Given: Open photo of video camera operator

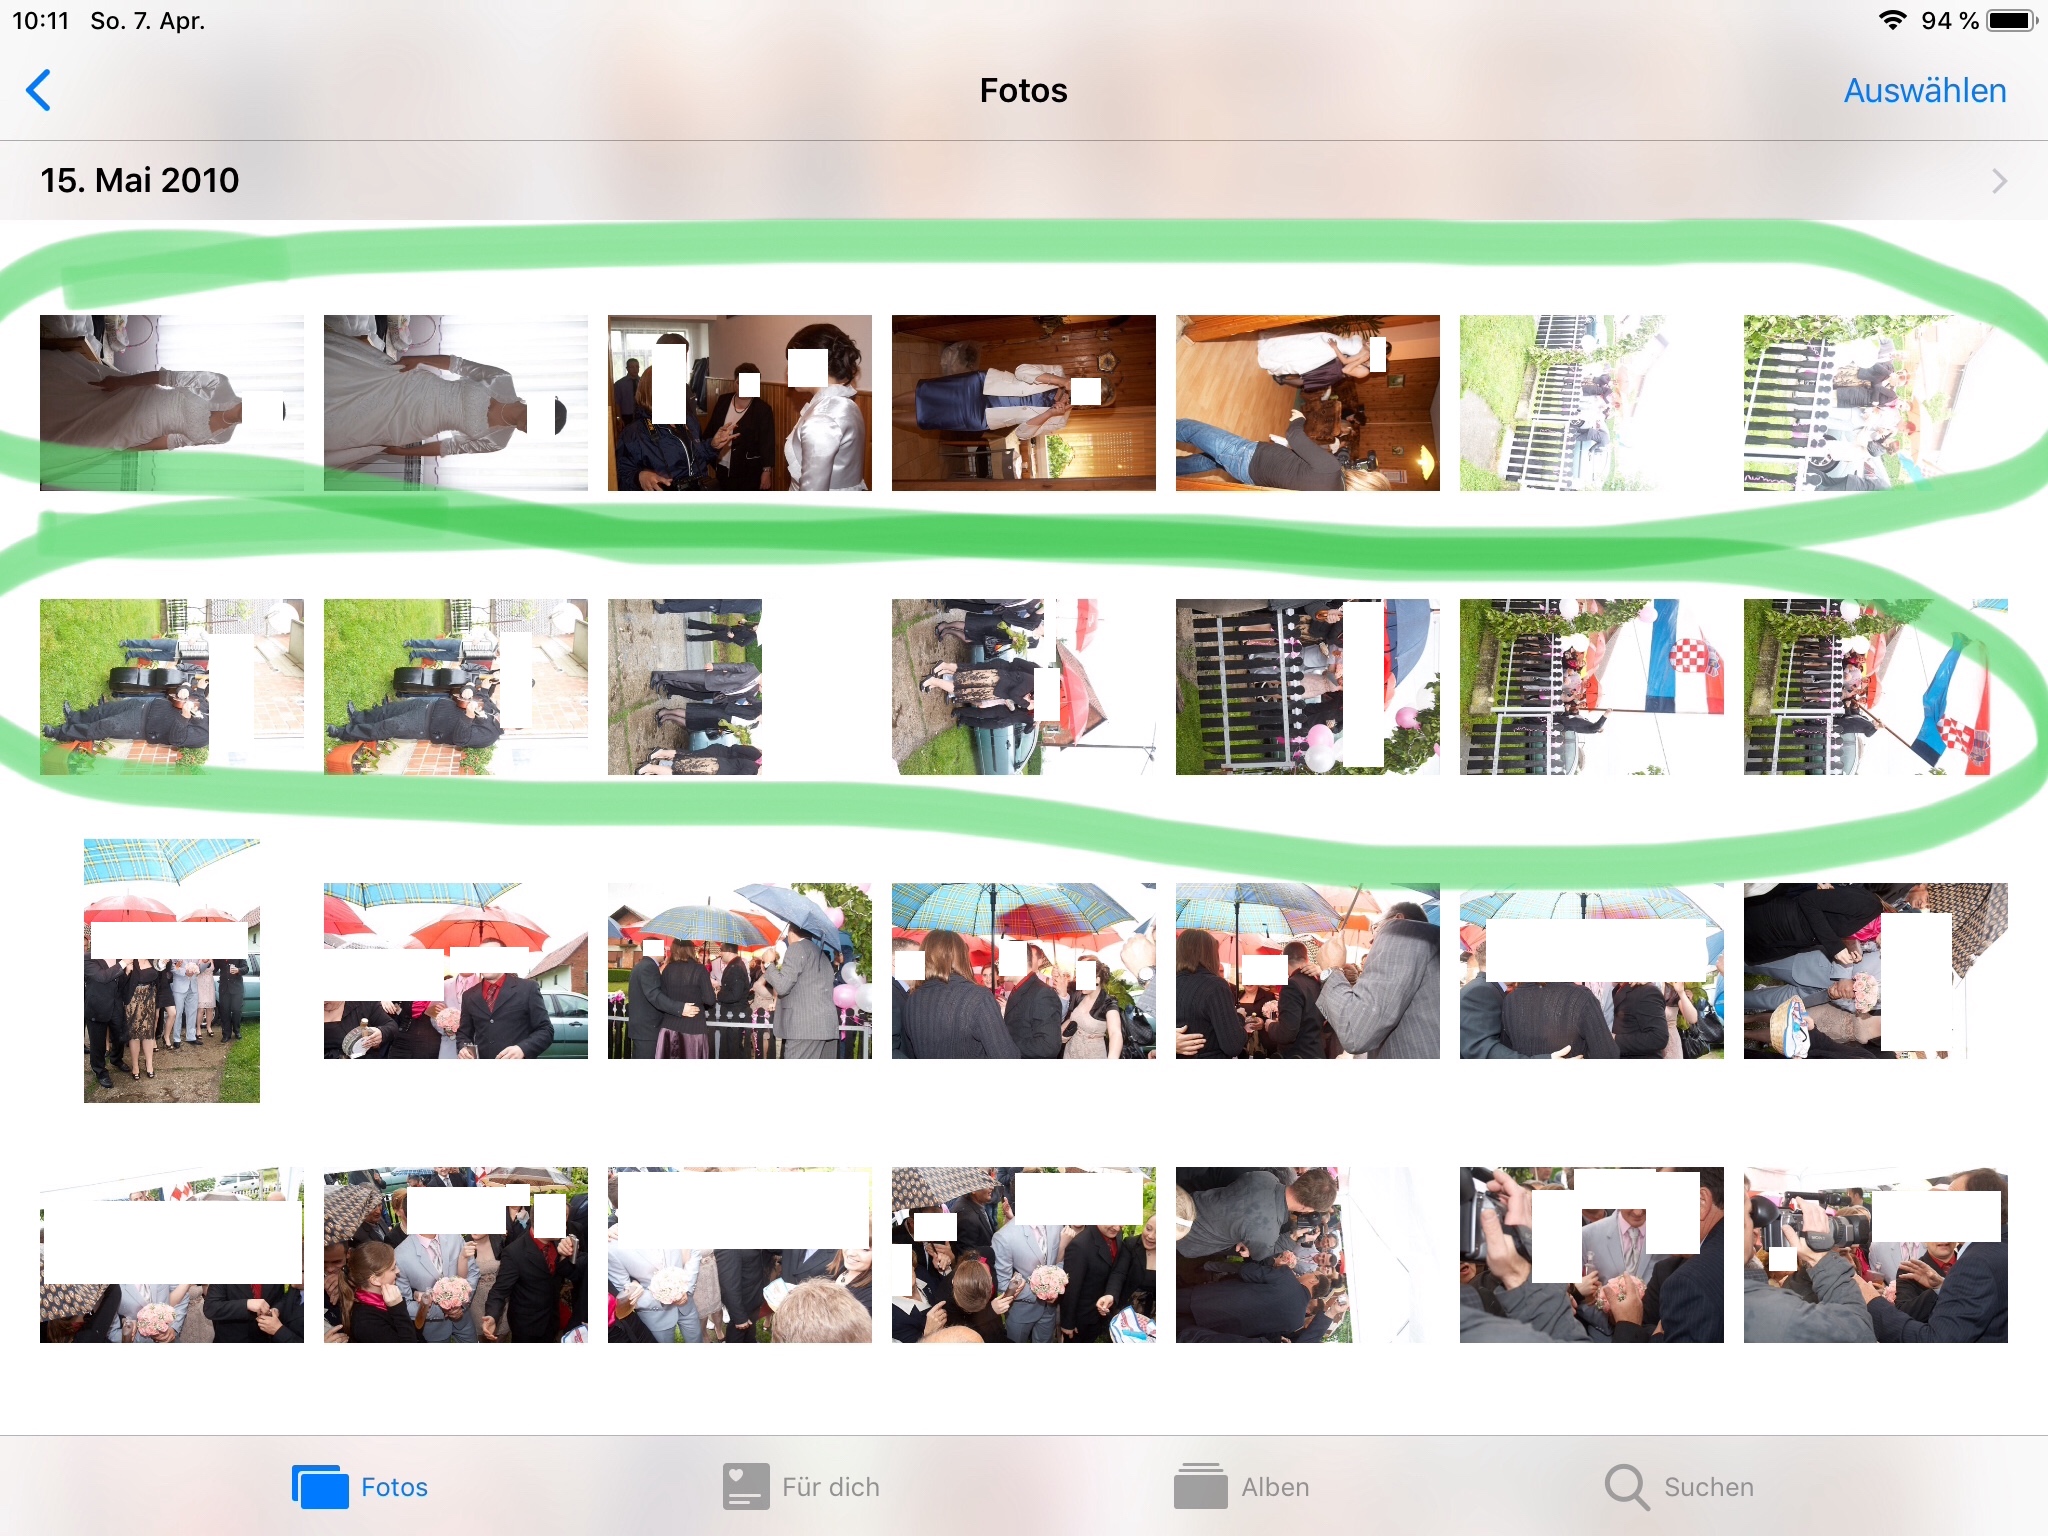Looking at the screenshot, I should click(x=1876, y=1255).
